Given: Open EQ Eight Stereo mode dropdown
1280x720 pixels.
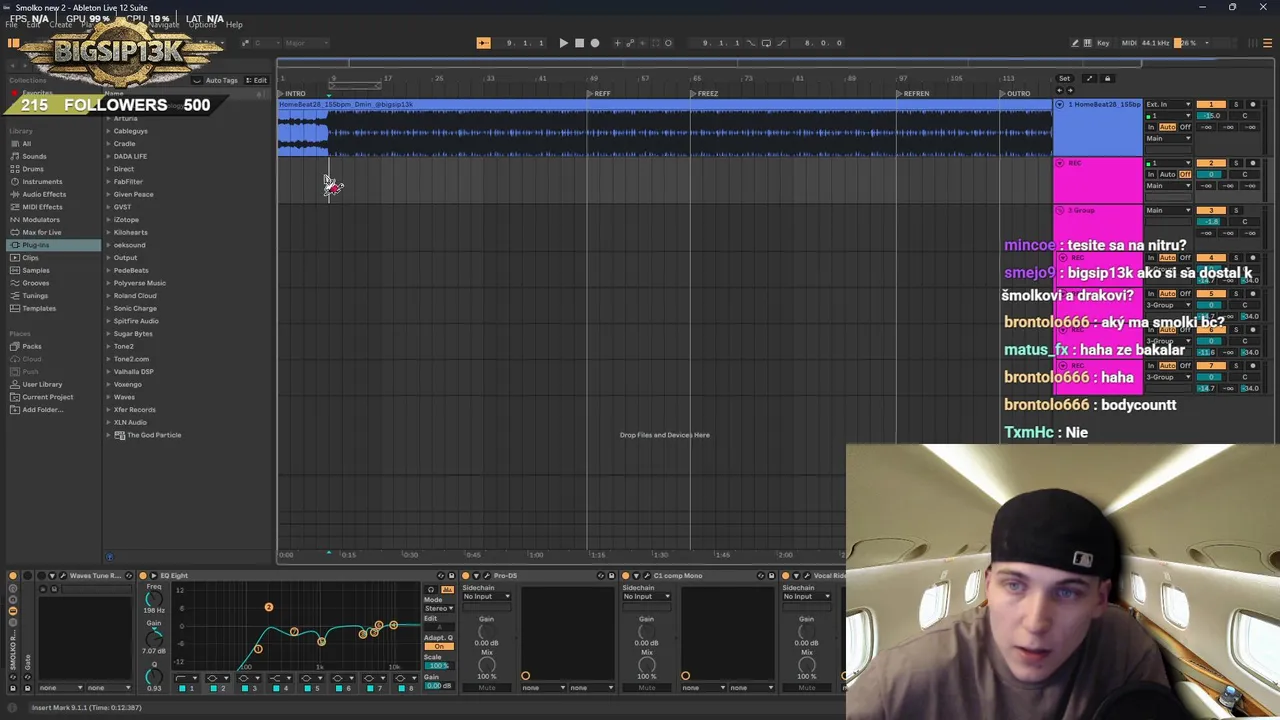Looking at the screenshot, I should click(438, 608).
